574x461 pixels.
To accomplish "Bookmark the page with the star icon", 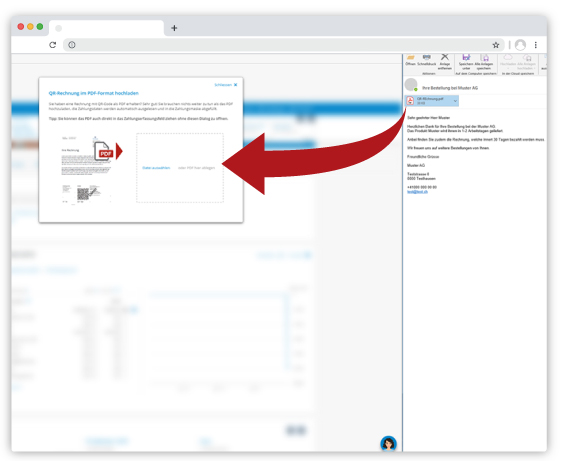I will 496,45.
